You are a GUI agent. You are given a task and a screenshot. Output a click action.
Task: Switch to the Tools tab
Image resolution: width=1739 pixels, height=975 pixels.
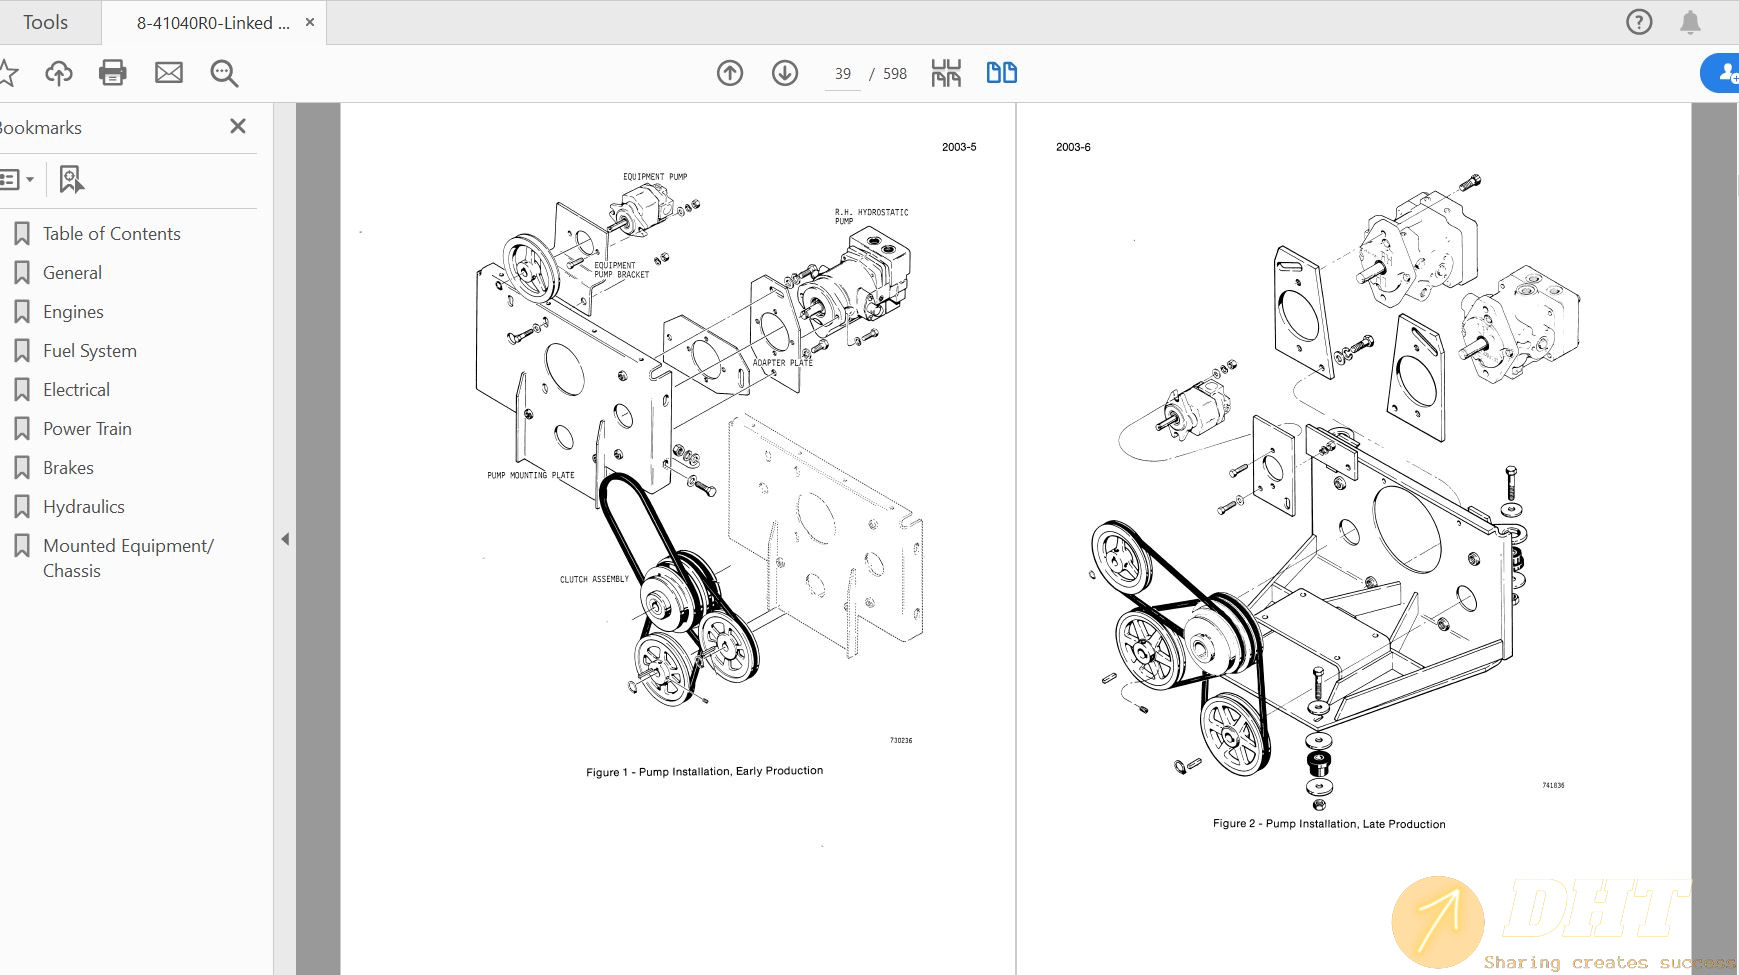[x=45, y=21]
